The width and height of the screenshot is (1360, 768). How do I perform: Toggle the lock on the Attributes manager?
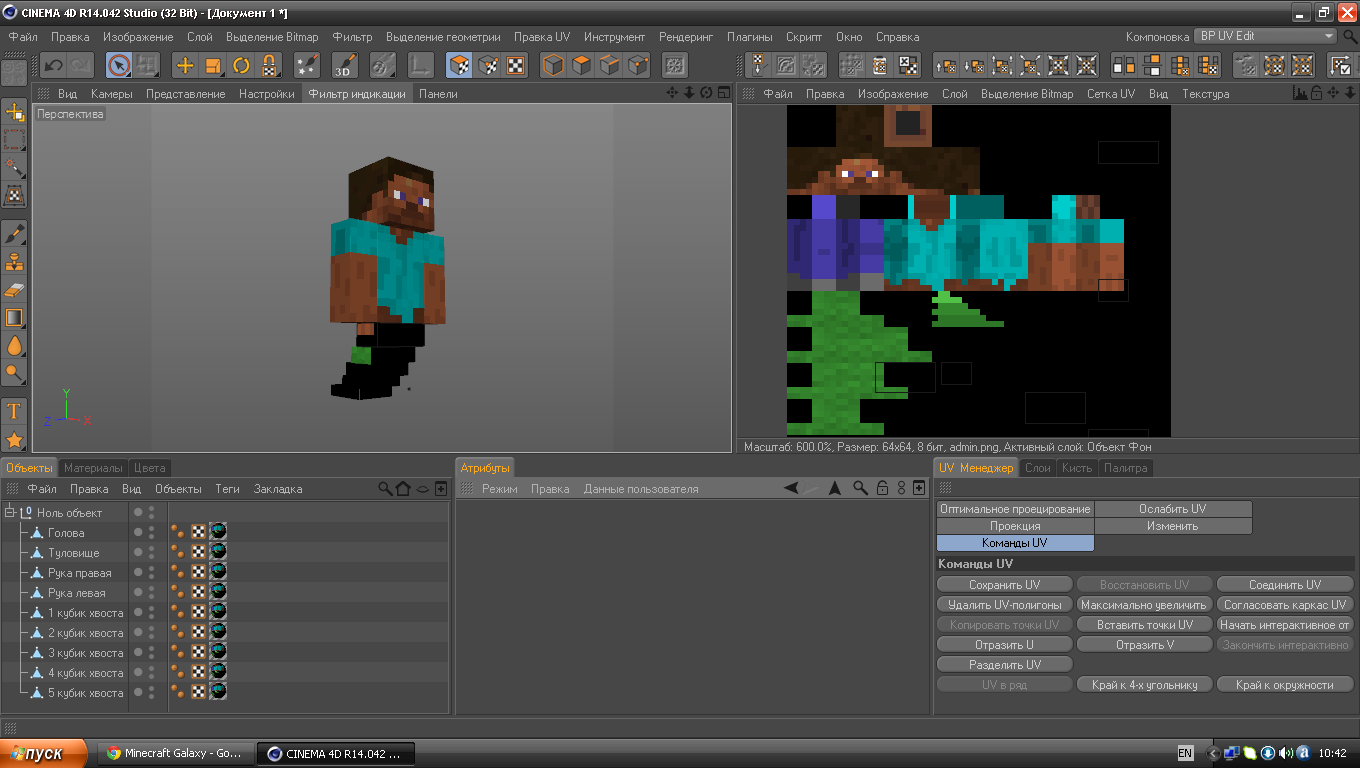click(x=883, y=488)
